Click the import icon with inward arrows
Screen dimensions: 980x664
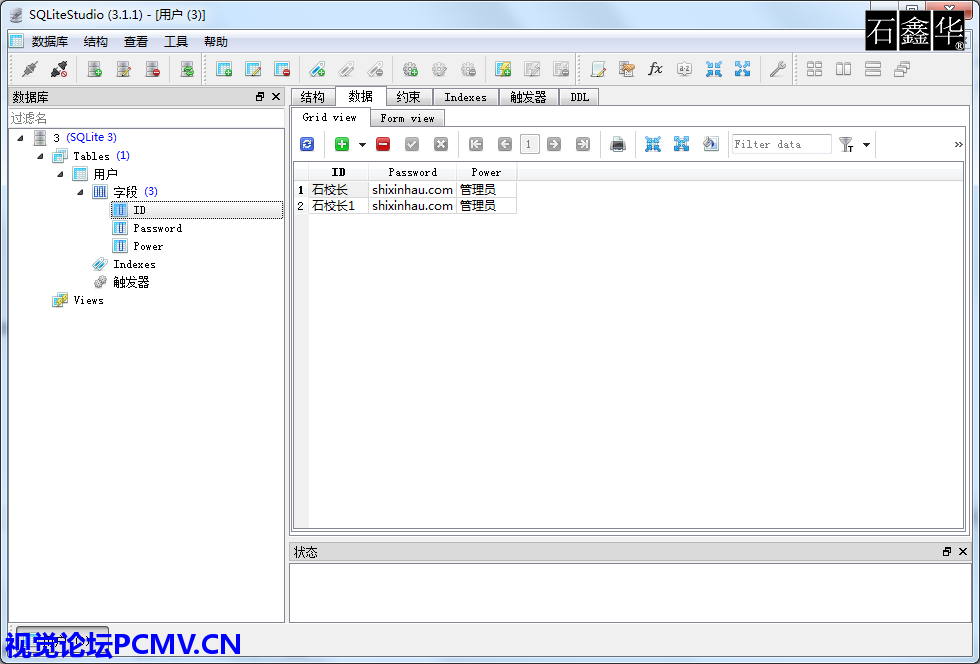click(714, 69)
